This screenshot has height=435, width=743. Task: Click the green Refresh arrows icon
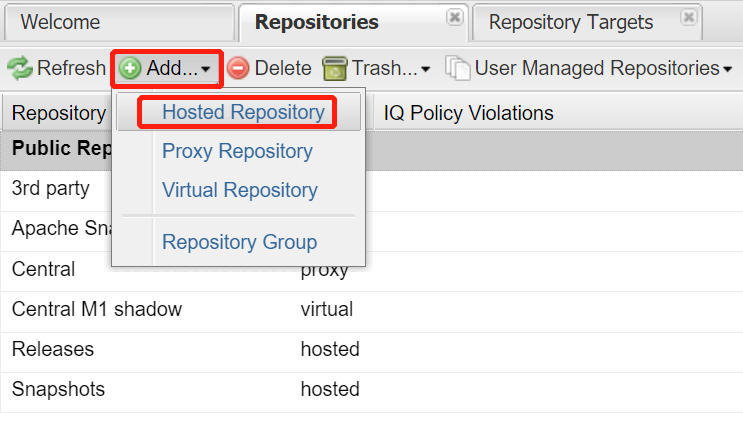(19, 68)
